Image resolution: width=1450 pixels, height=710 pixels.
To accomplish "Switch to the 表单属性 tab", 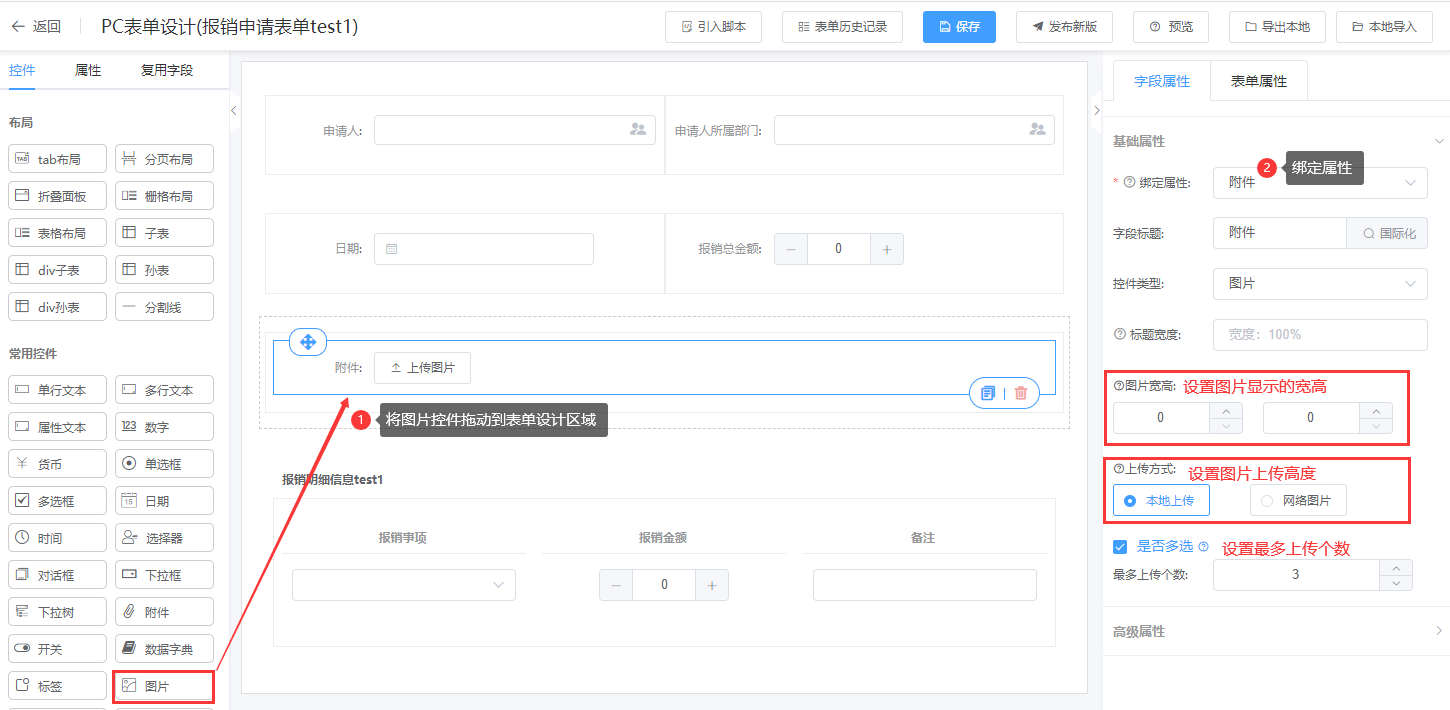I will click(1258, 82).
